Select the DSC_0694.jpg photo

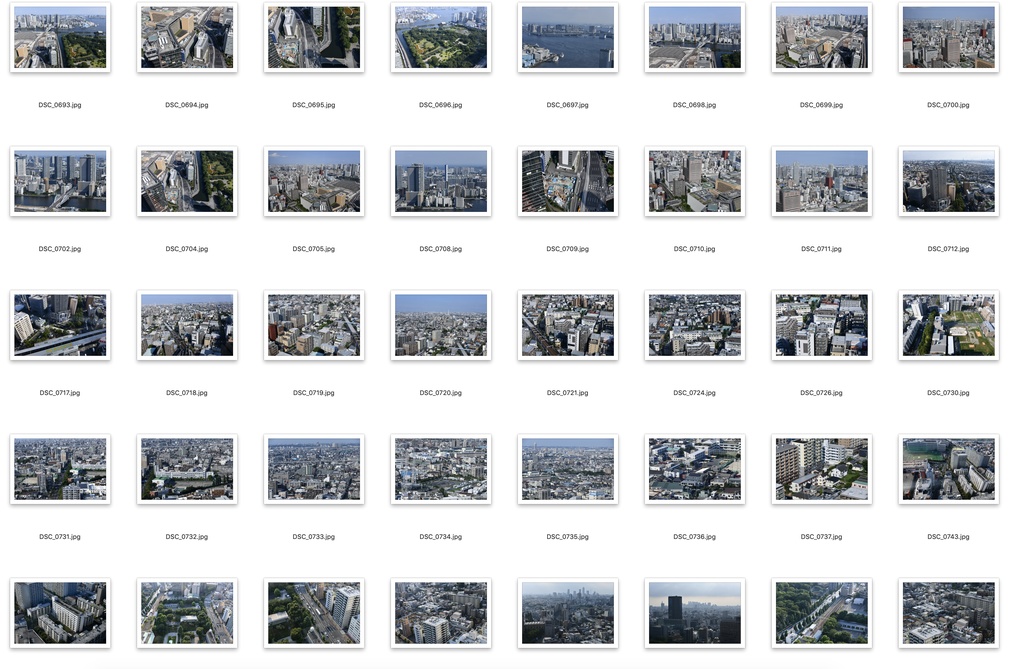click(x=187, y=37)
